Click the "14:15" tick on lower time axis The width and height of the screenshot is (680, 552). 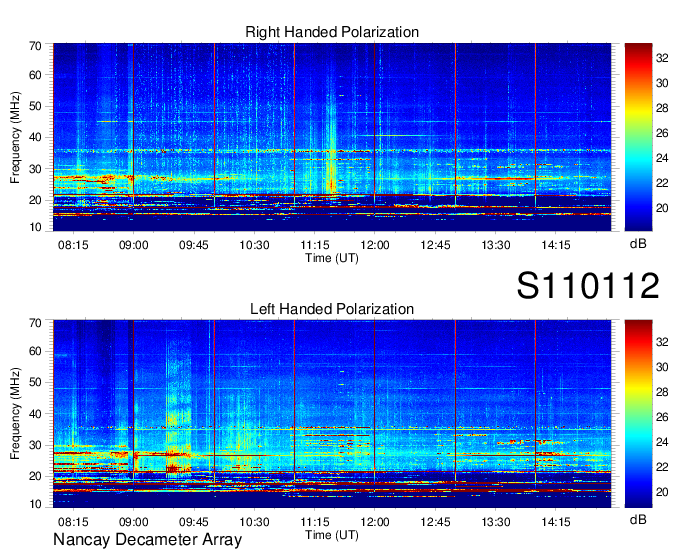tap(556, 522)
